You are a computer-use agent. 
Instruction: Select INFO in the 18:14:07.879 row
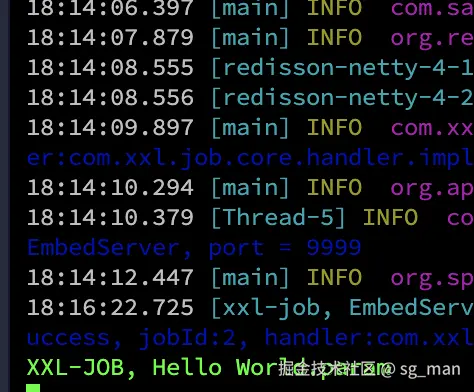tap(334, 37)
